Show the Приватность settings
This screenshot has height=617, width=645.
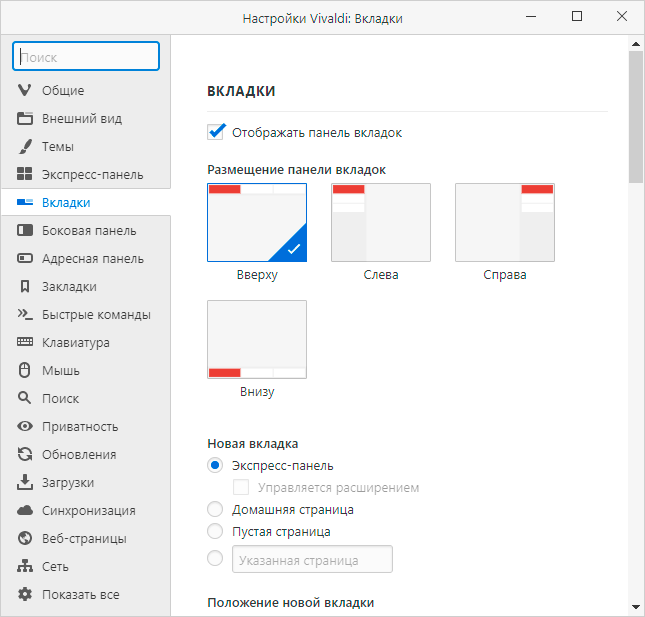click(x=86, y=426)
